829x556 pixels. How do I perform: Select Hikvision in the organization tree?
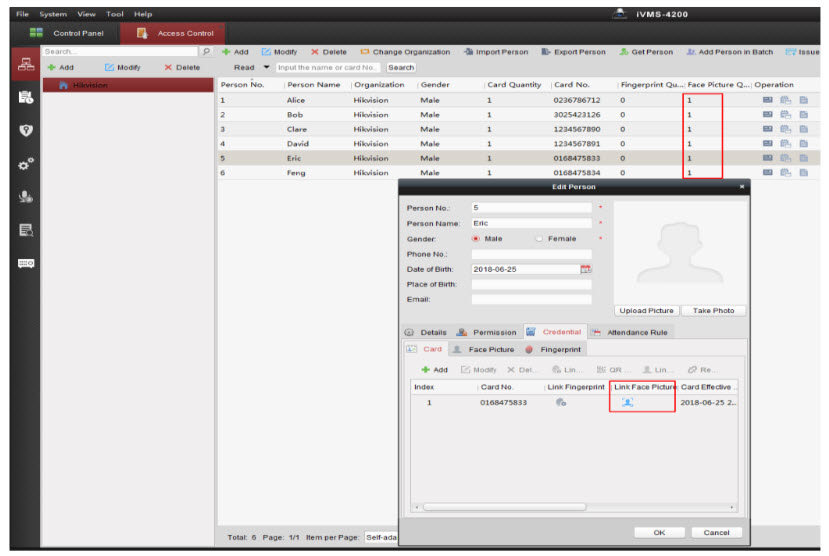(x=89, y=86)
